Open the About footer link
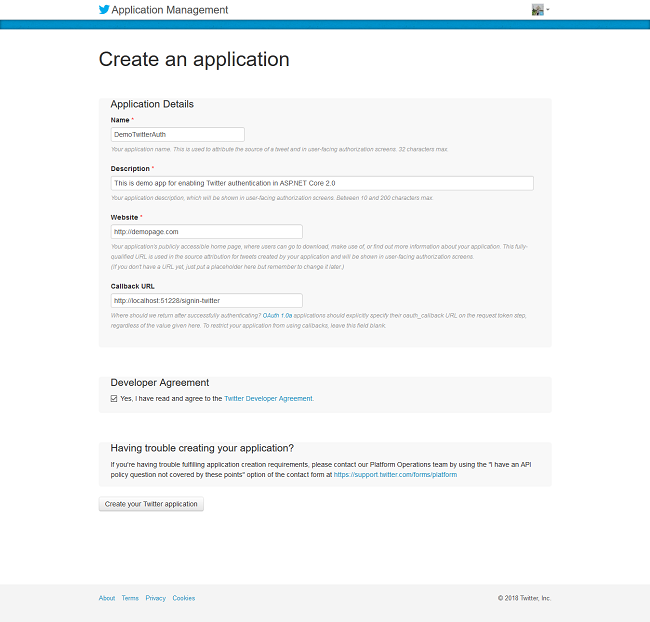Image resolution: width=650 pixels, height=622 pixels. coord(107,598)
